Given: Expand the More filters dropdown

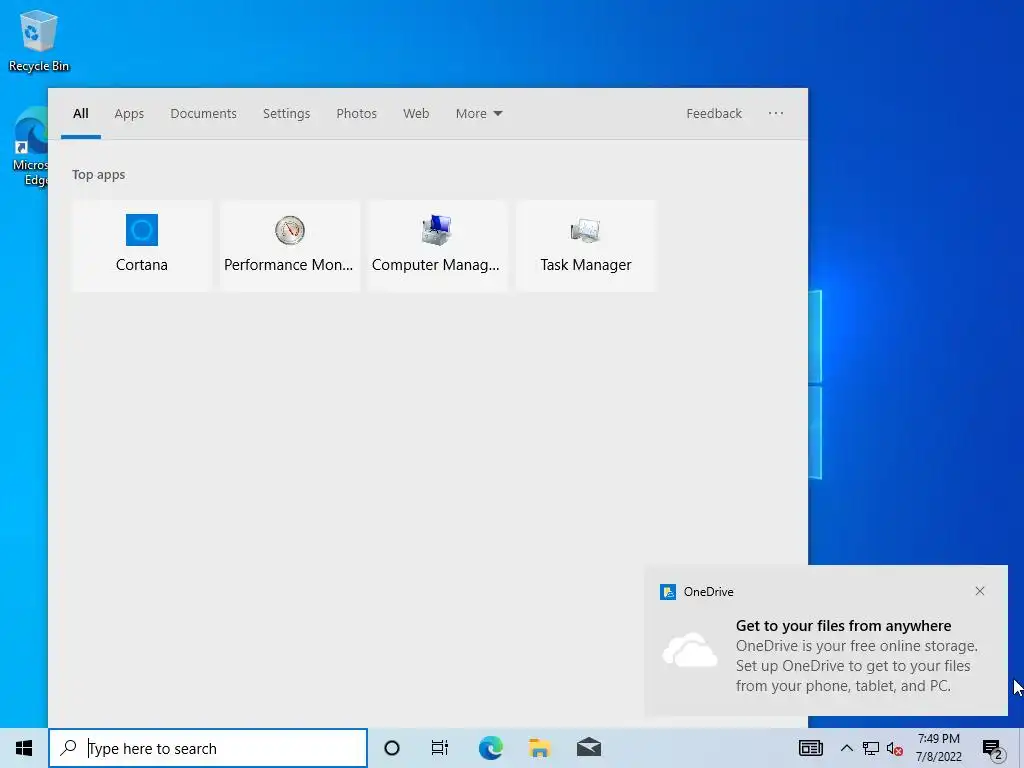Looking at the screenshot, I should (x=479, y=114).
